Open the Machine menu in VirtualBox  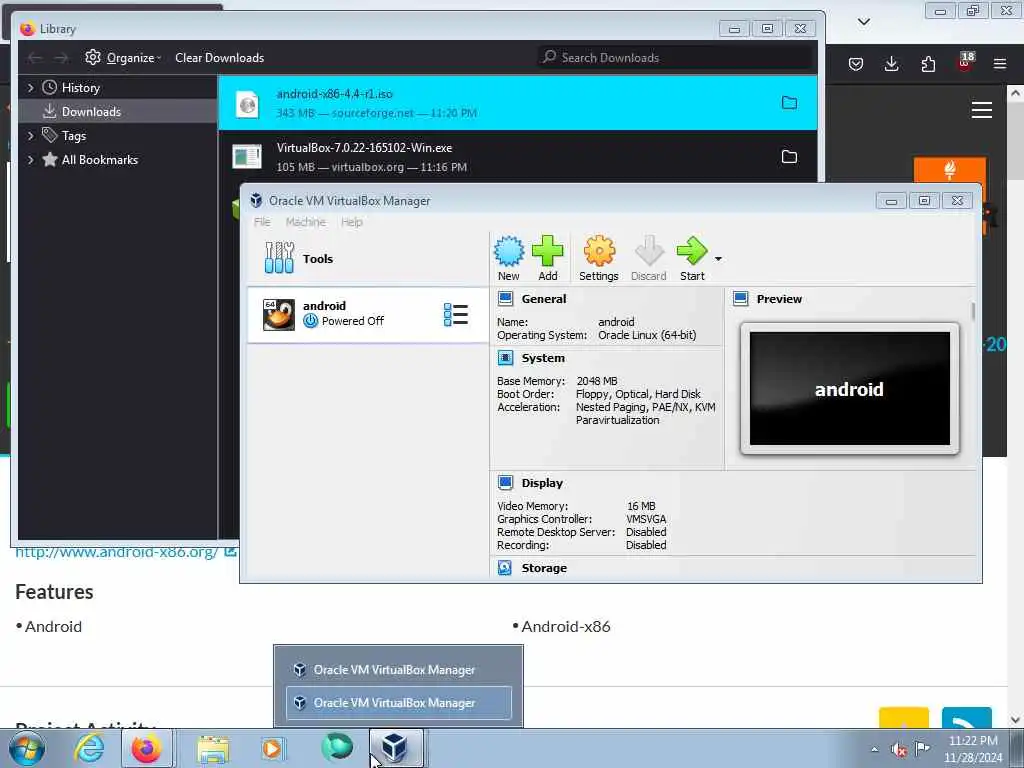click(306, 222)
